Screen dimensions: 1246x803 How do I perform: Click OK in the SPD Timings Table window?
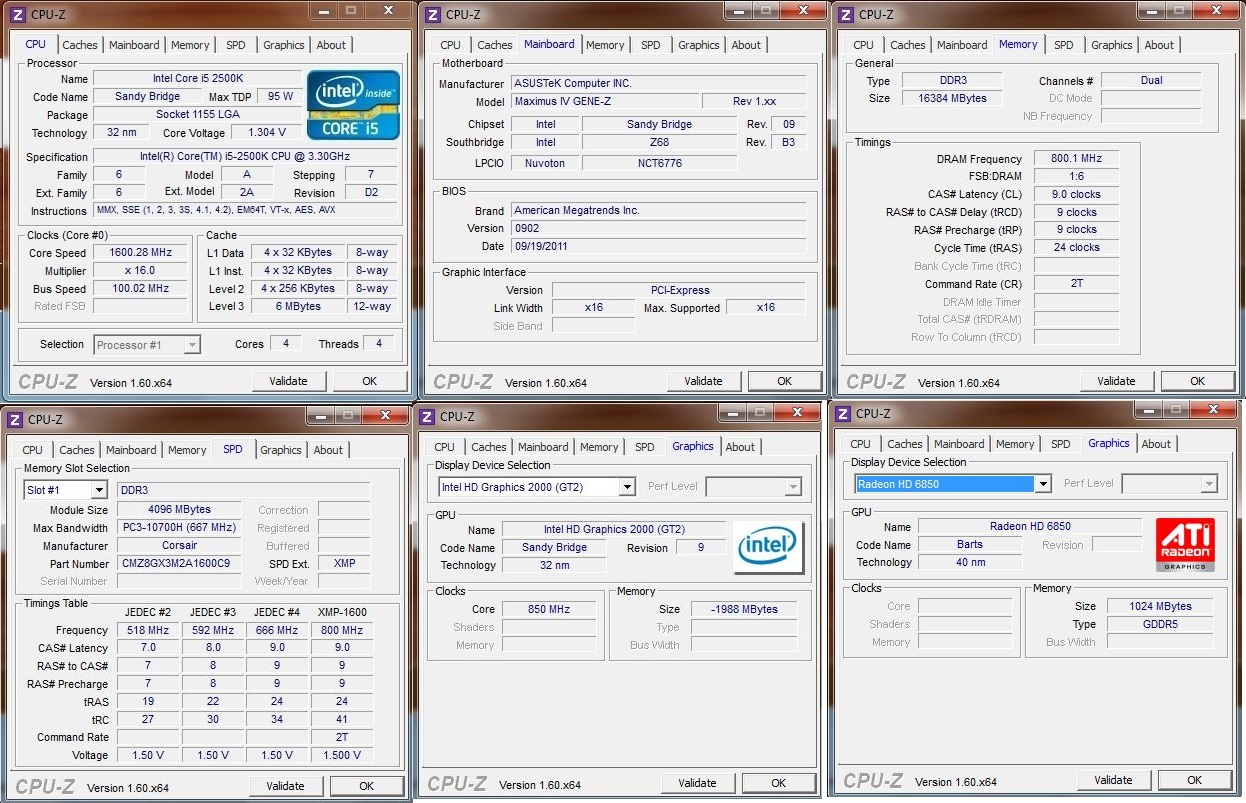(367, 786)
